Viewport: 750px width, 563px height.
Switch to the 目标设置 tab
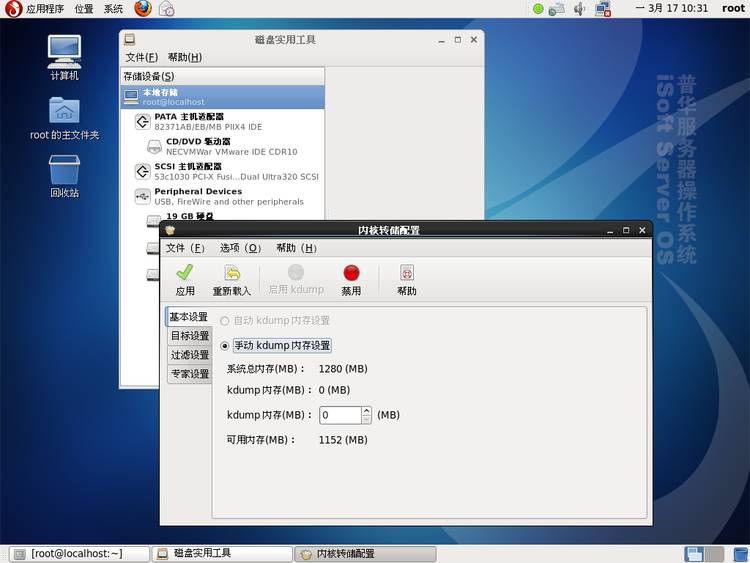pos(189,336)
